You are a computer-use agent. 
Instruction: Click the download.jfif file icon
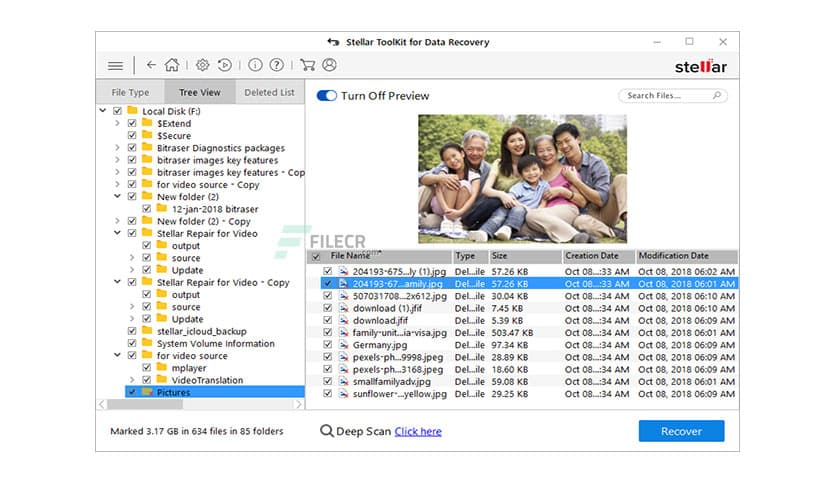click(344, 320)
